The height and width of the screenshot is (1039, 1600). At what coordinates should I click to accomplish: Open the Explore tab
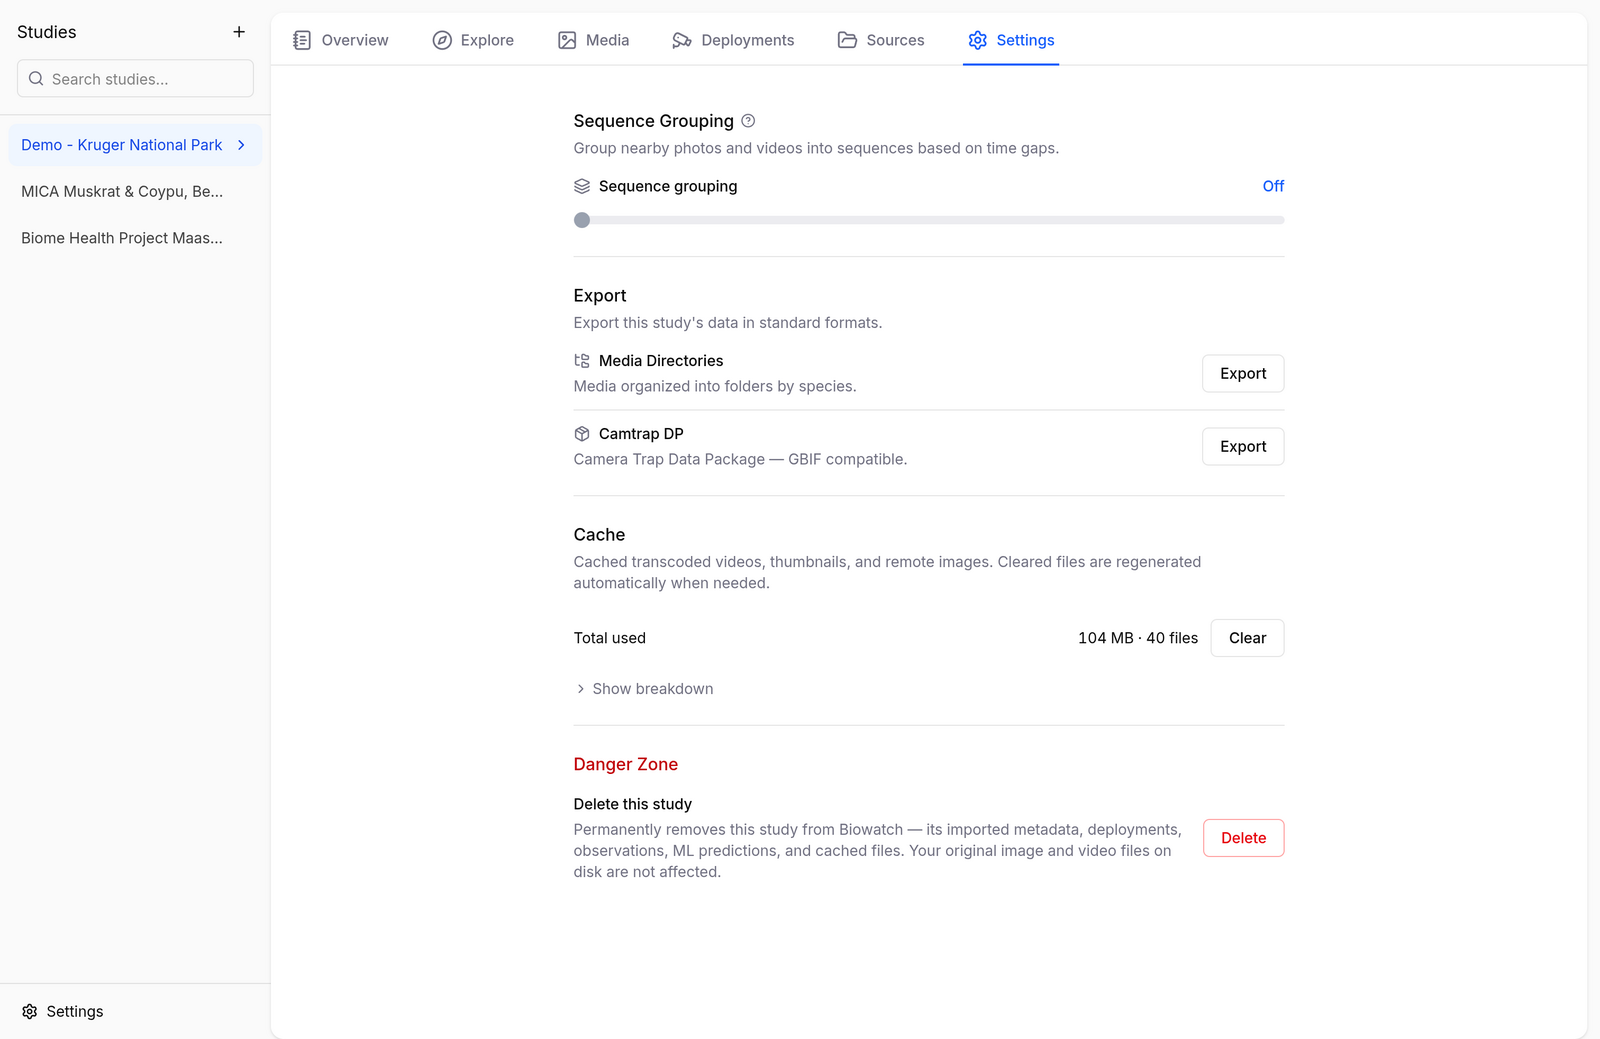point(473,40)
